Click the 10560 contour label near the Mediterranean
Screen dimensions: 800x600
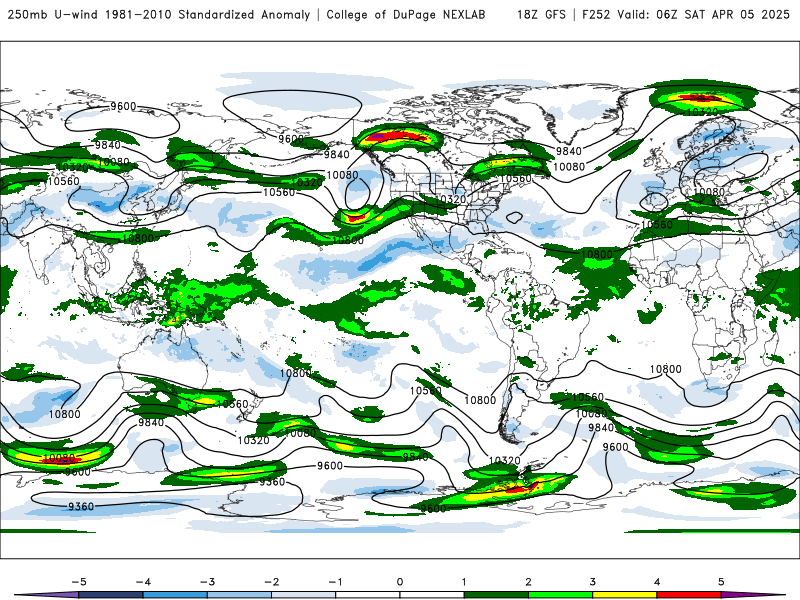point(657,224)
